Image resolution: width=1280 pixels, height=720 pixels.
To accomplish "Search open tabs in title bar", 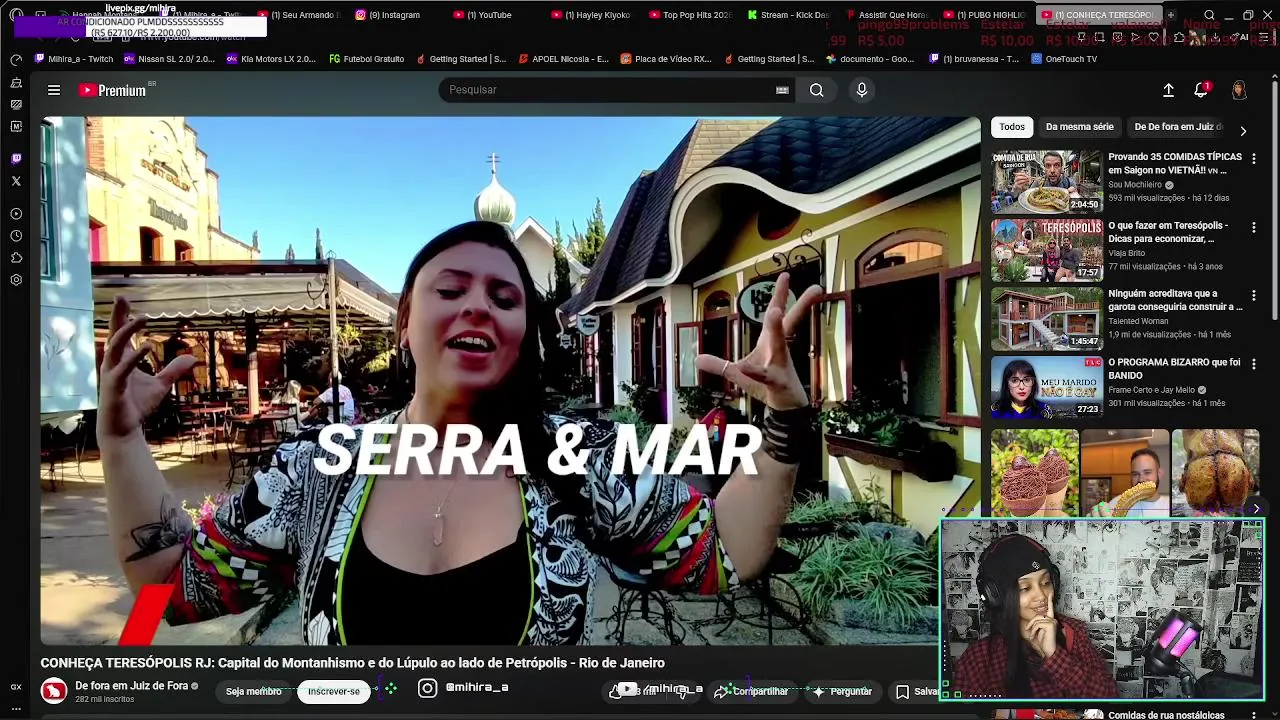I will point(1209,15).
